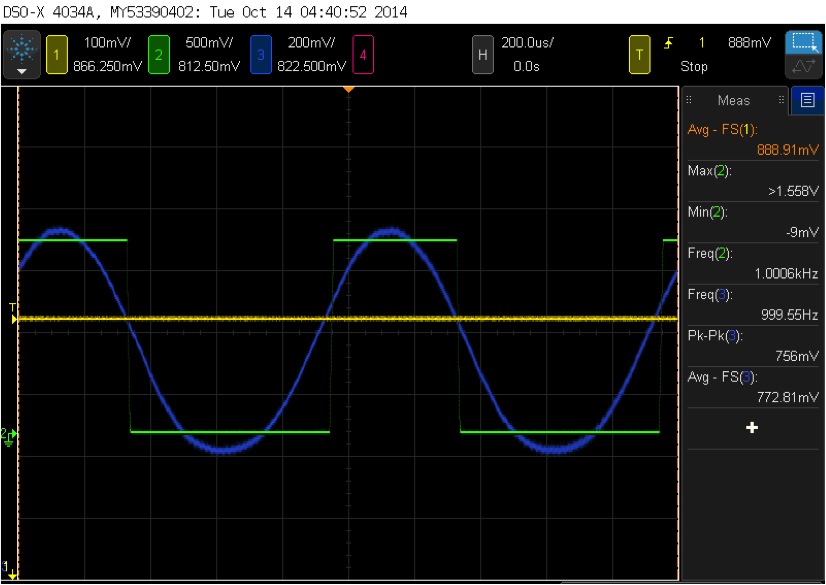Toggle the waveform drag gesture icon
Image resolution: width=826 pixels, height=585 pixels.
[x=806, y=67]
